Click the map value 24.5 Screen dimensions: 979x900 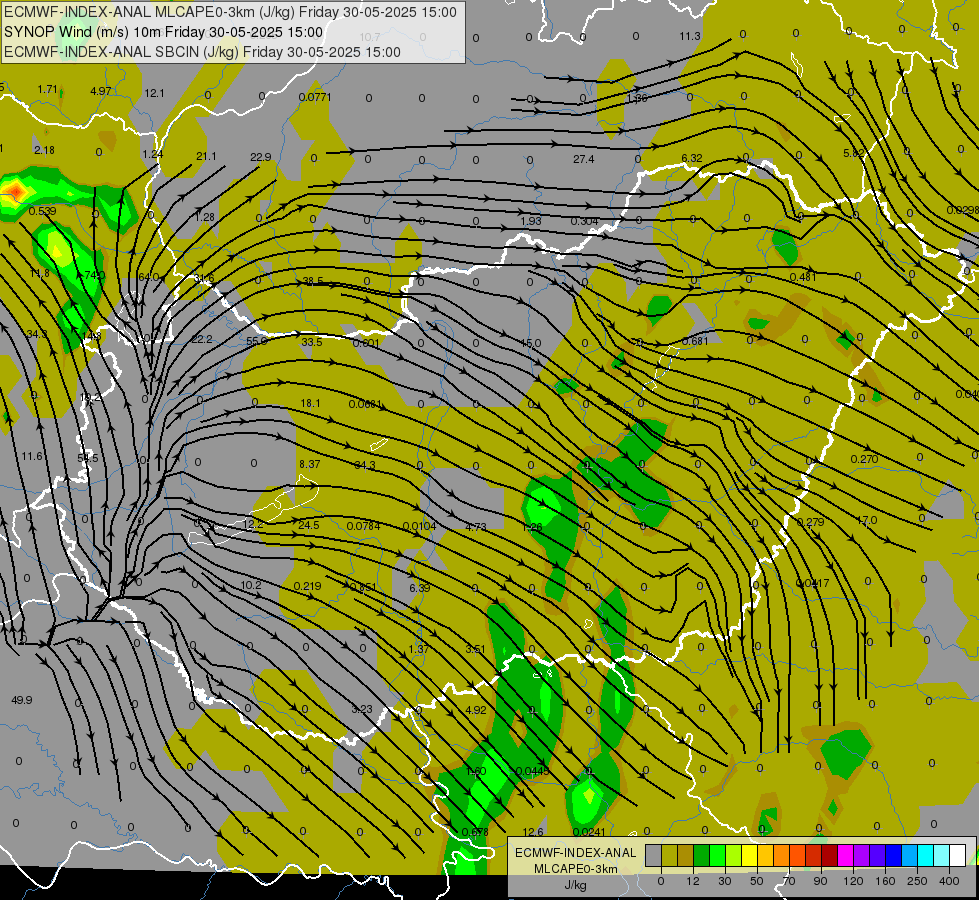[x=308, y=525]
